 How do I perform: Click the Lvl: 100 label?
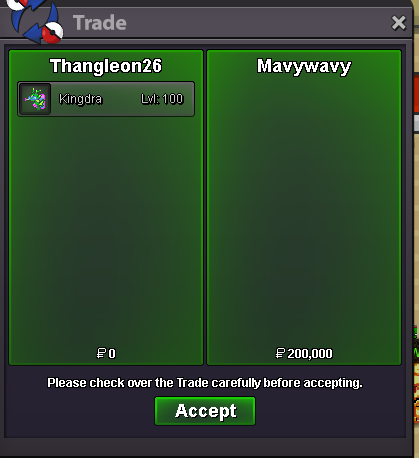tap(162, 99)
